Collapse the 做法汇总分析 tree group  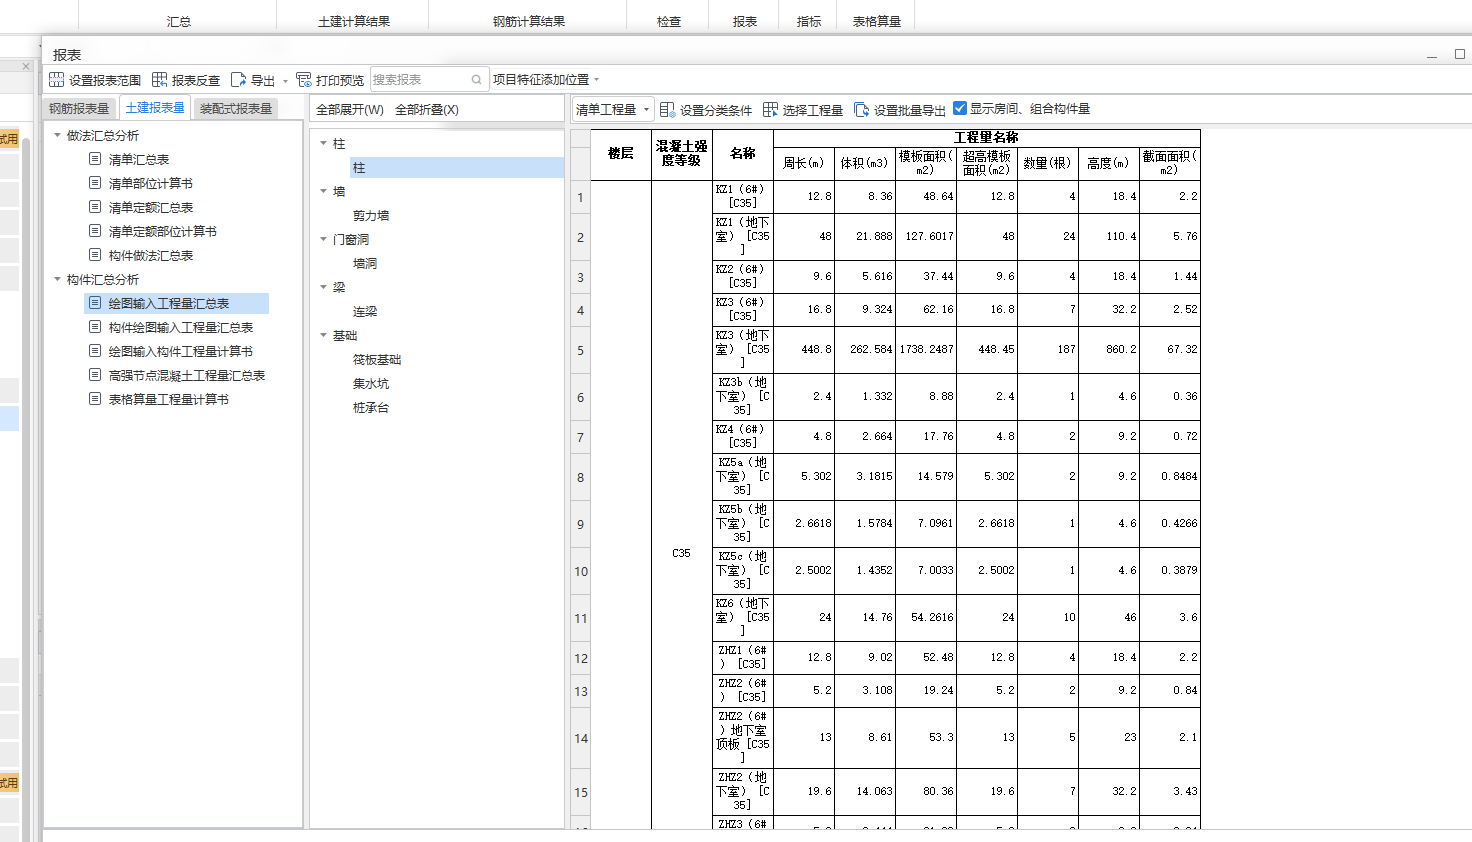(x=57, y=135)
